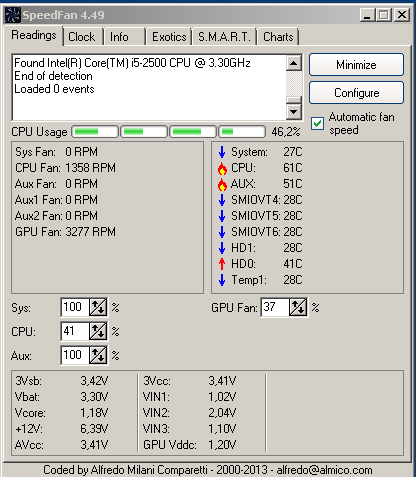The image size is (417, 480).
Task: Click the +12V 6,39V voltage reading
Action: pos(61,429)
